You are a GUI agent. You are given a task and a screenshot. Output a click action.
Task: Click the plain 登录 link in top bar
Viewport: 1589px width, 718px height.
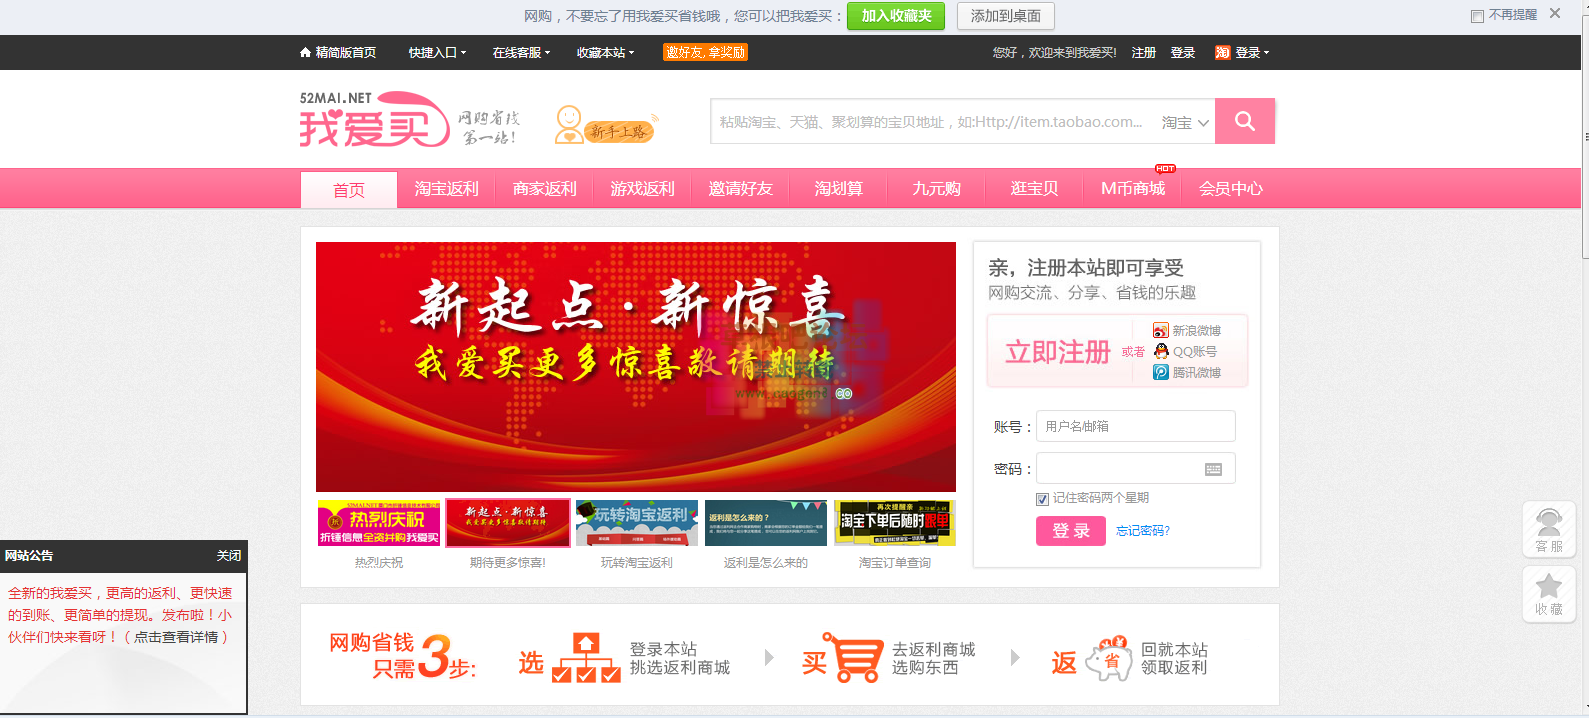(1183, 53)
